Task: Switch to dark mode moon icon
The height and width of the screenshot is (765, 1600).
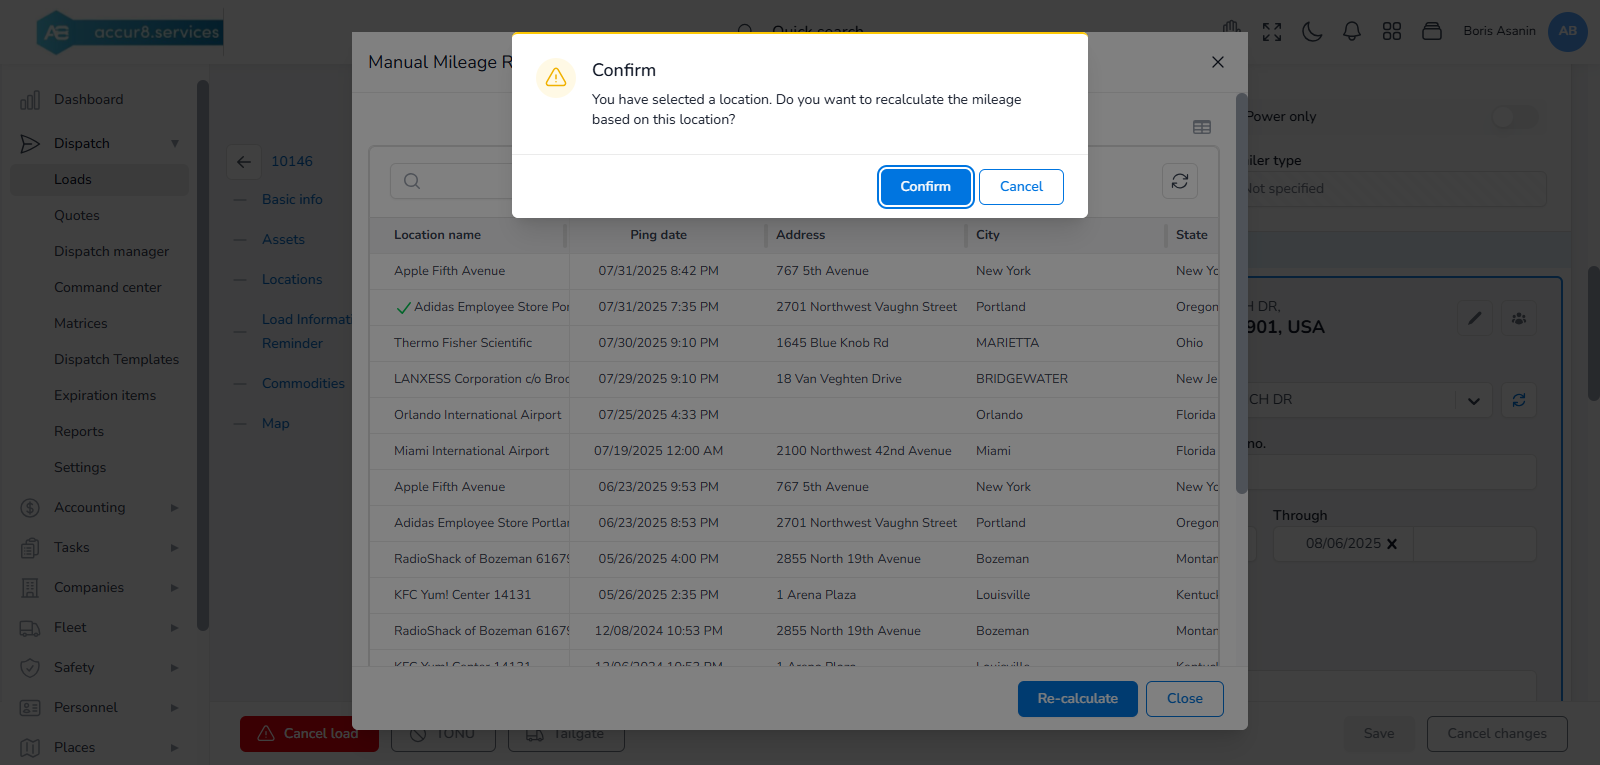Action: (x=1312, y=31)
